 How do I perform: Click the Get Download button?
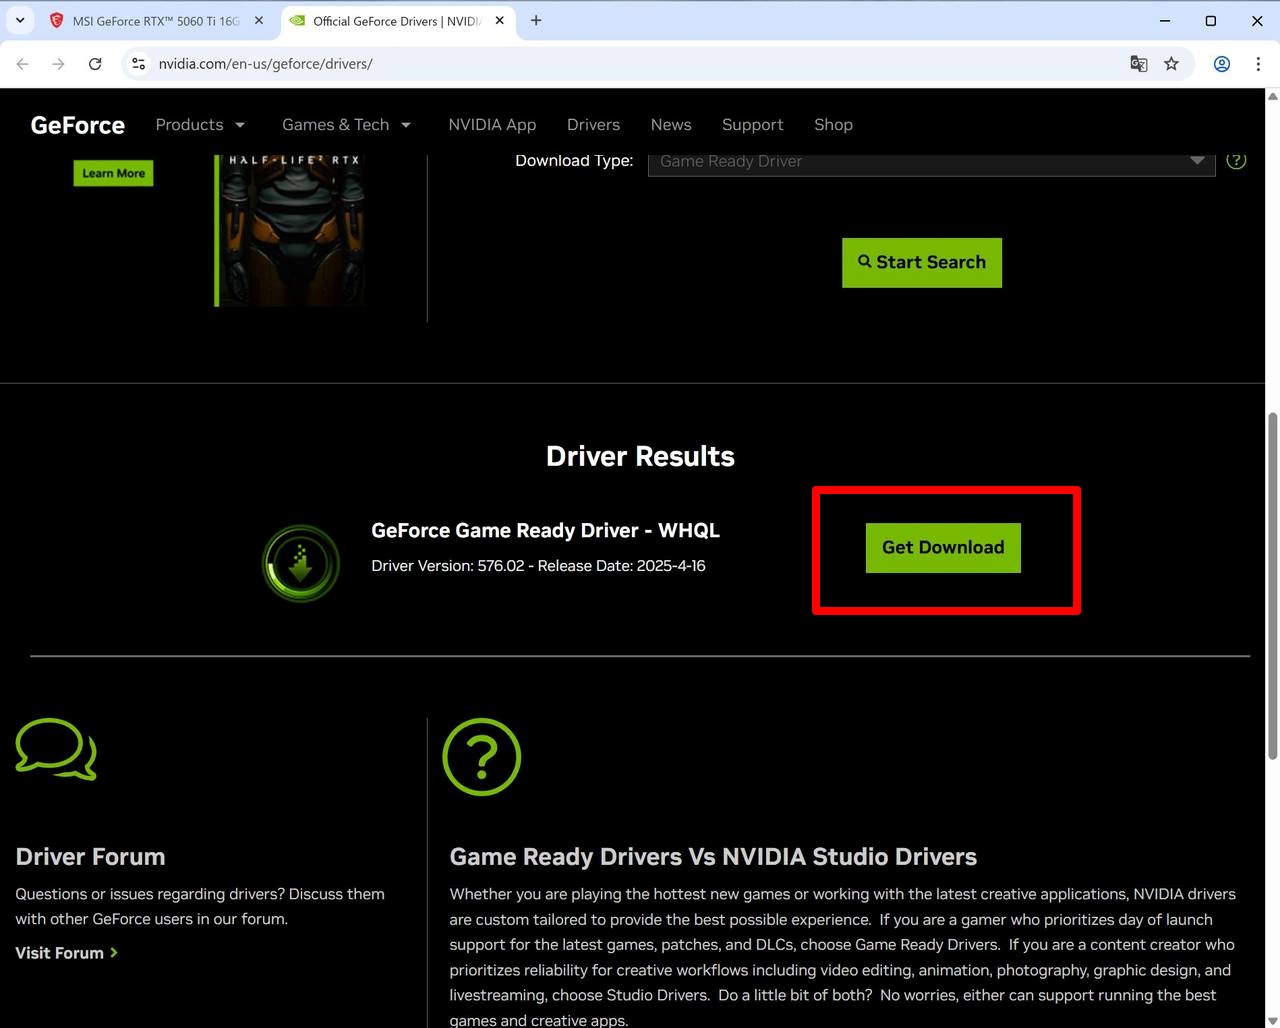click(x=943, y=548)
